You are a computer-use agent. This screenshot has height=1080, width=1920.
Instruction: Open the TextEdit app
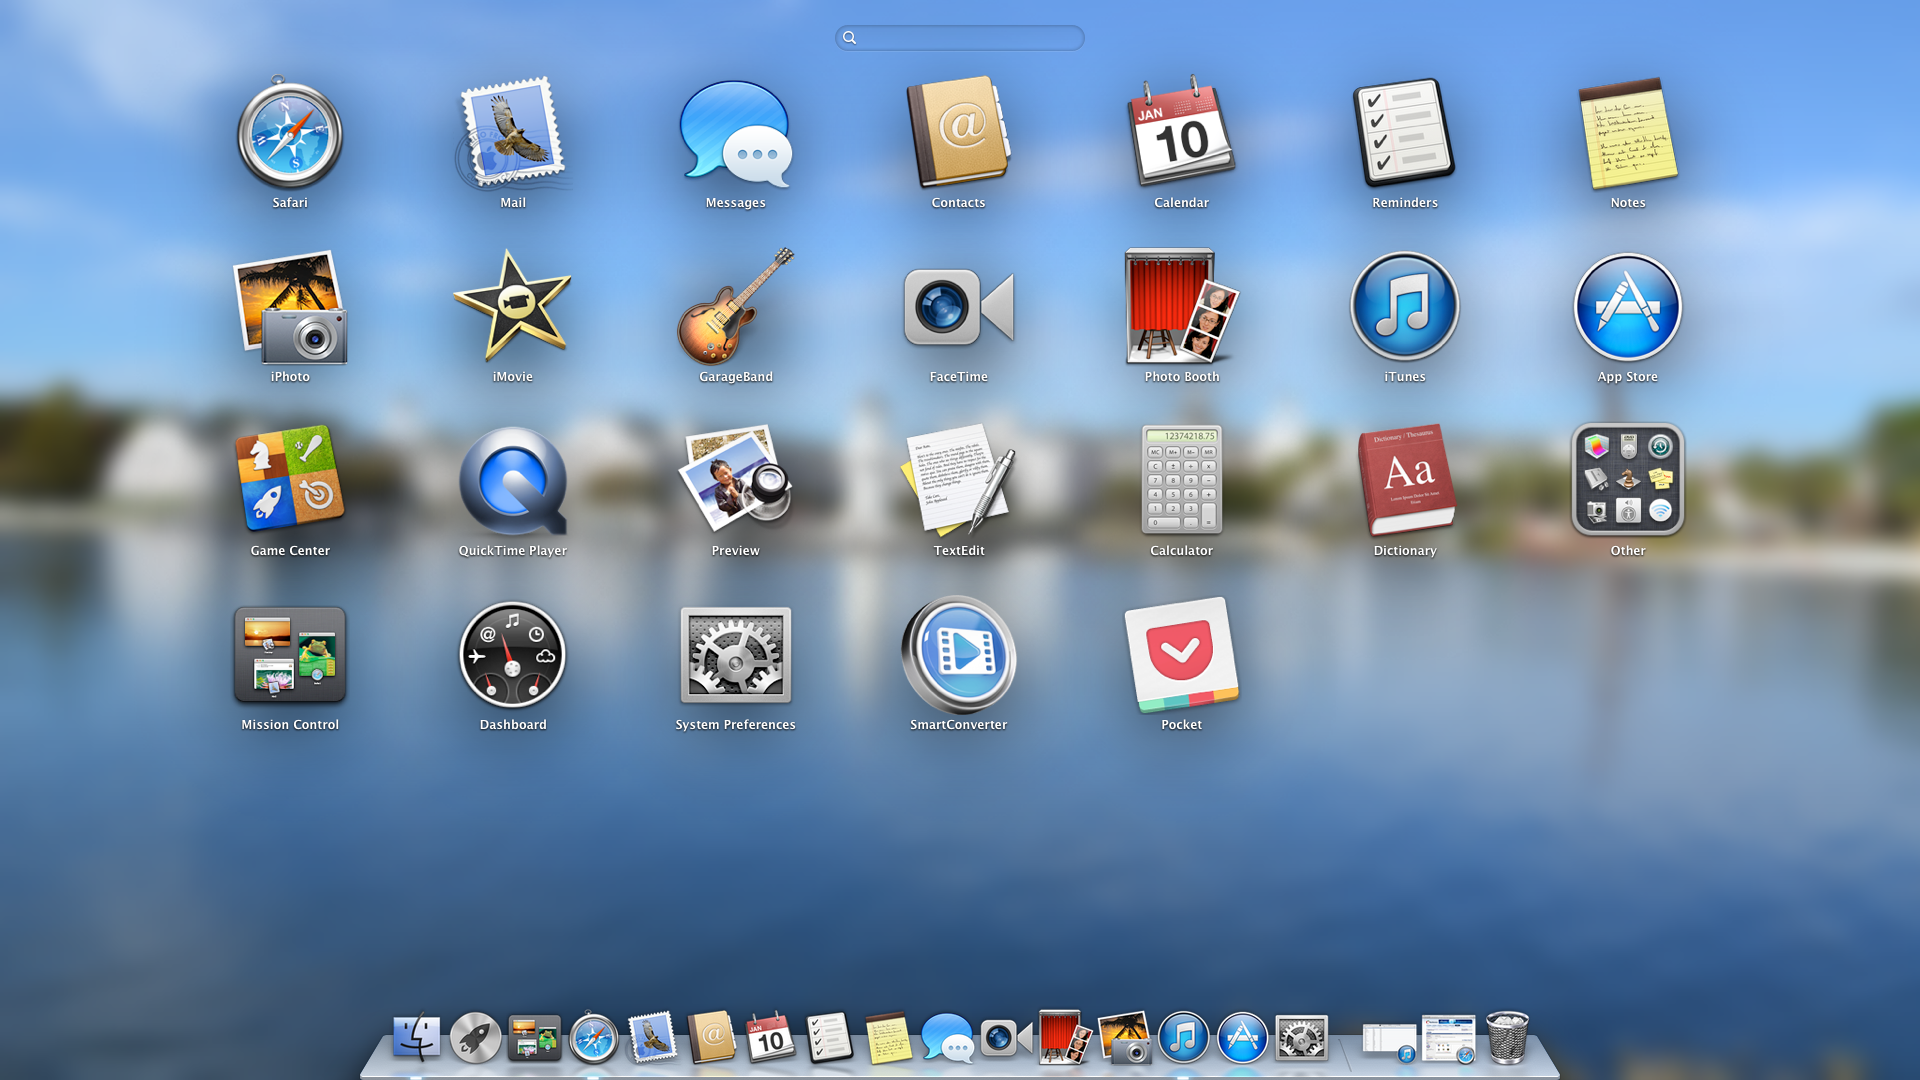[x=958, y=479]
